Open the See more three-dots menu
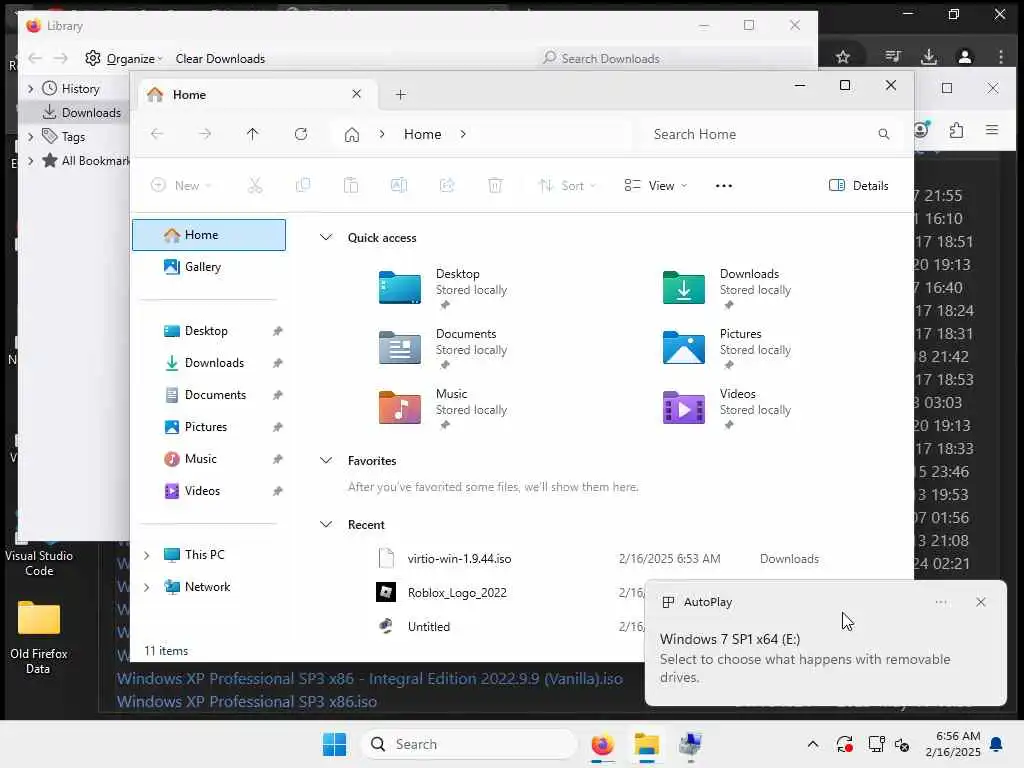Image resolution: width=1024 pixels, height=768 pixels. tap(724, 185)
